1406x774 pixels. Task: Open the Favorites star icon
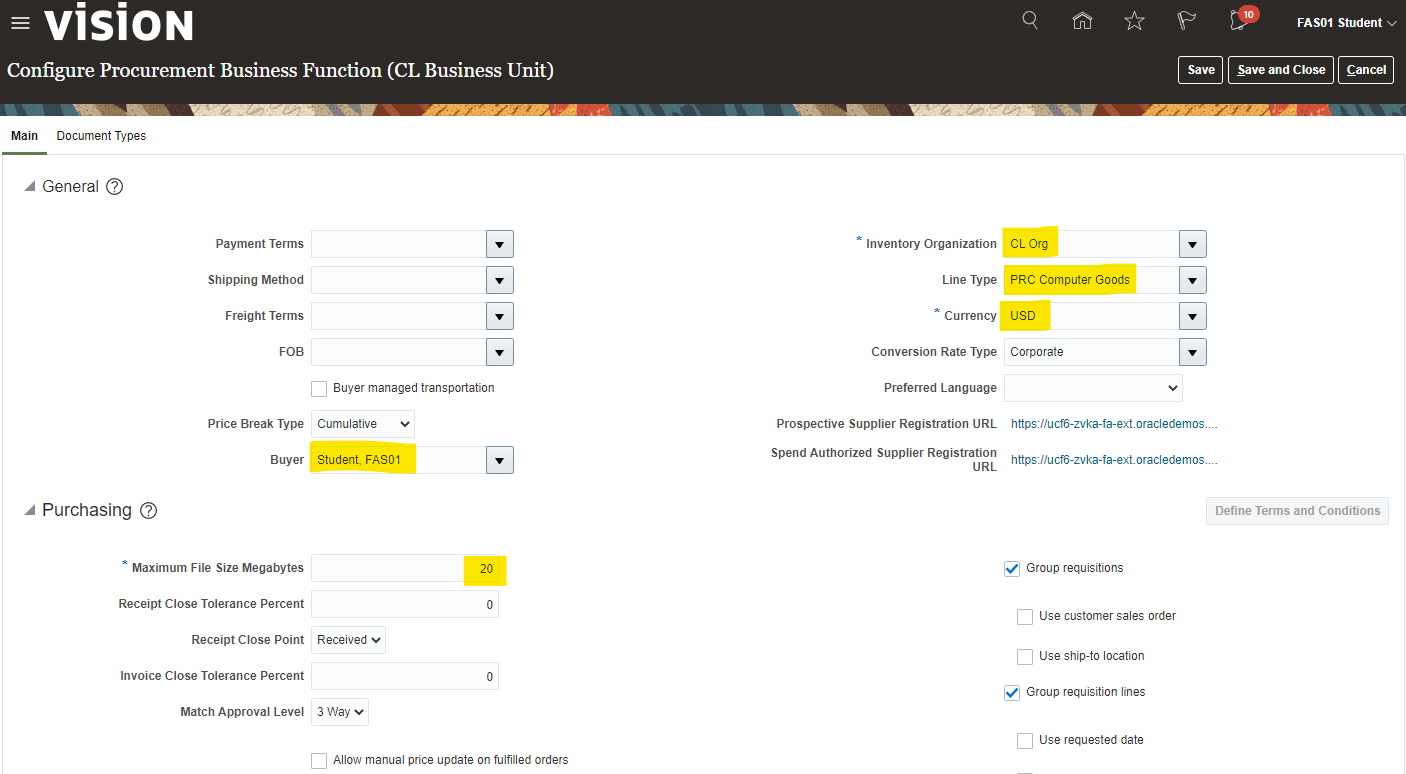click(x=1134, y=21)
